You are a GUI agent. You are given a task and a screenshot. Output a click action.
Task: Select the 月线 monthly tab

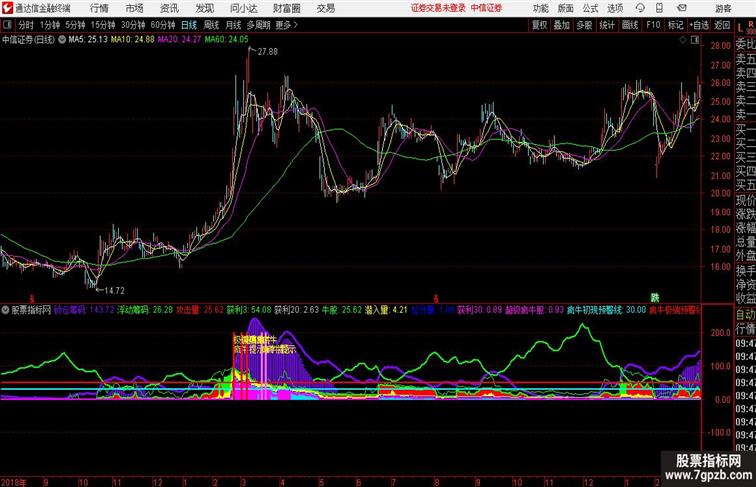coord(233,25)
